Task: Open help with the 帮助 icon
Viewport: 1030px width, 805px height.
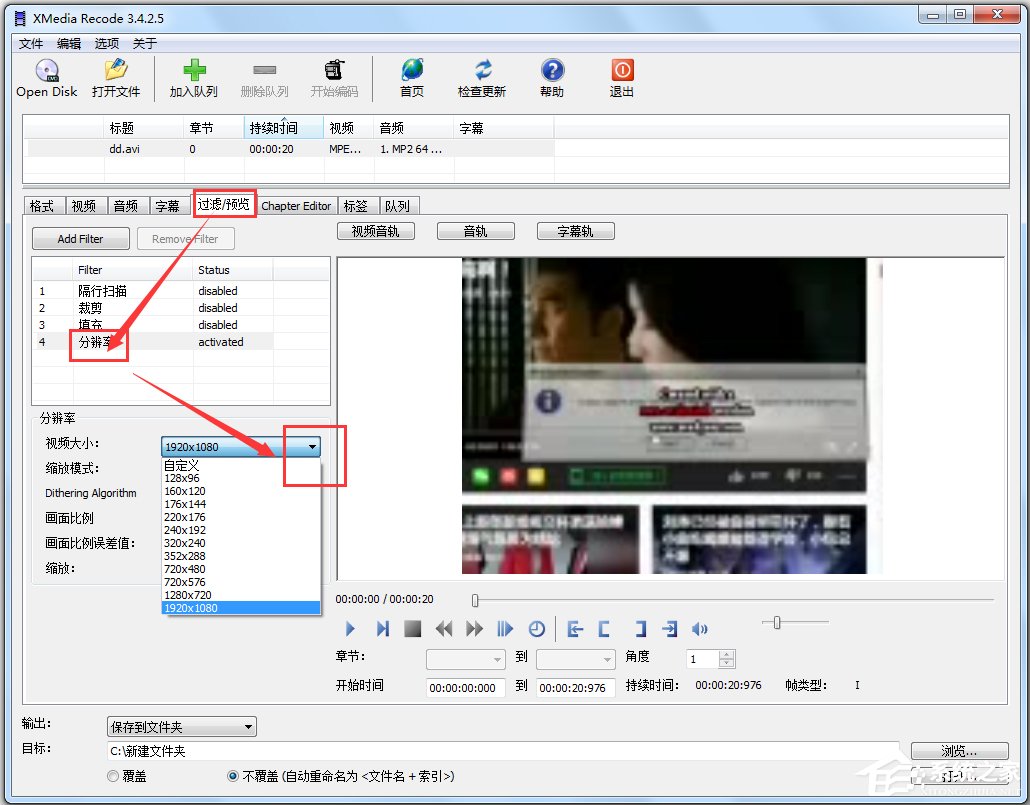Action: [552, 78]
